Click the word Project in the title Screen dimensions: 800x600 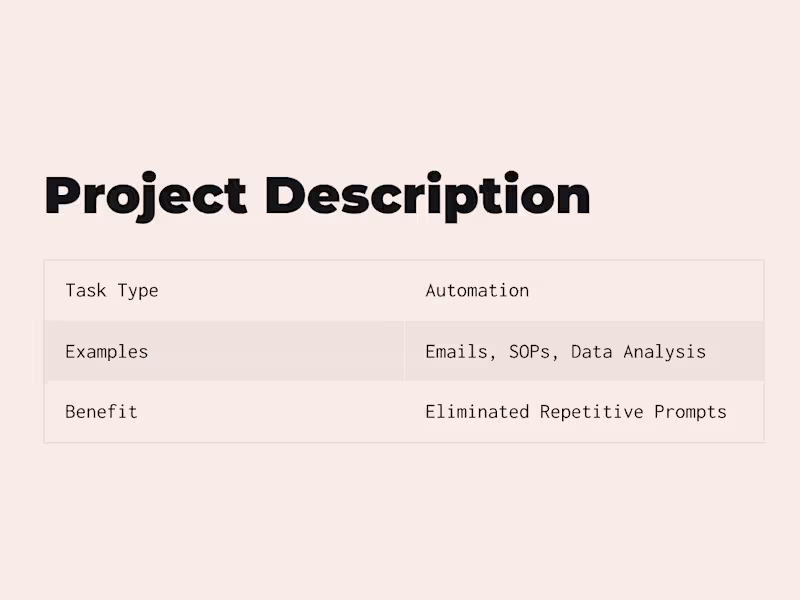146,196
